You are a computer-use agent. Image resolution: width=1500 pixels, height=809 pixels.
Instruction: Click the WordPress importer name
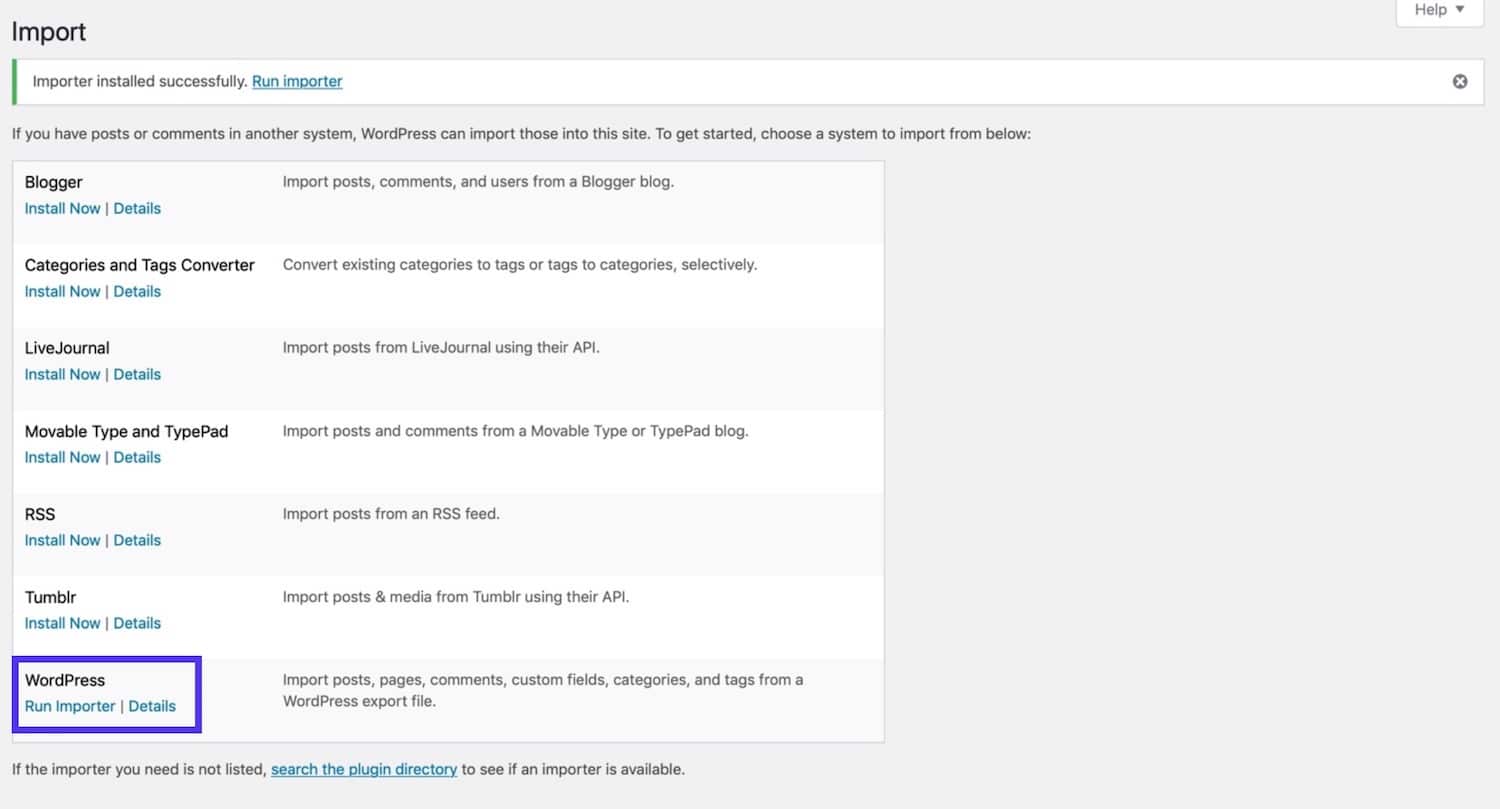pyautogui.click(x=65, y=681)
